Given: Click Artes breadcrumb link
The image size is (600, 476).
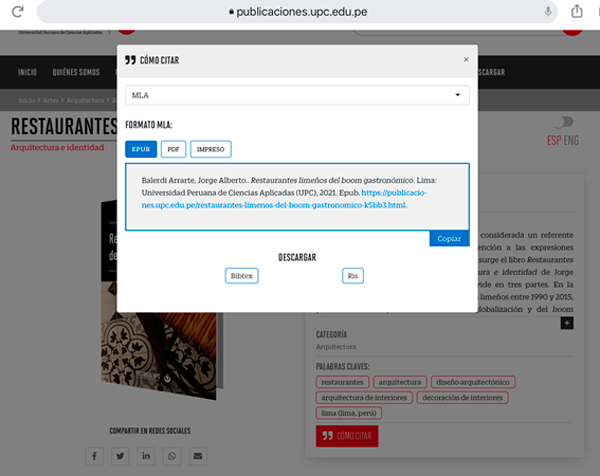Looking at the screenshot, I should 51,100.
